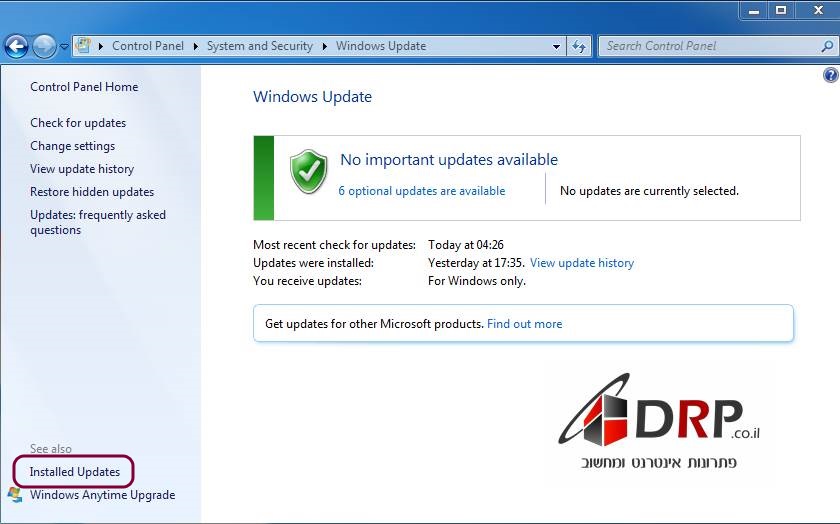This screenshot has width=840, height=524.
Task: Open Installed Updates under See also
Action: coord(75,472)
